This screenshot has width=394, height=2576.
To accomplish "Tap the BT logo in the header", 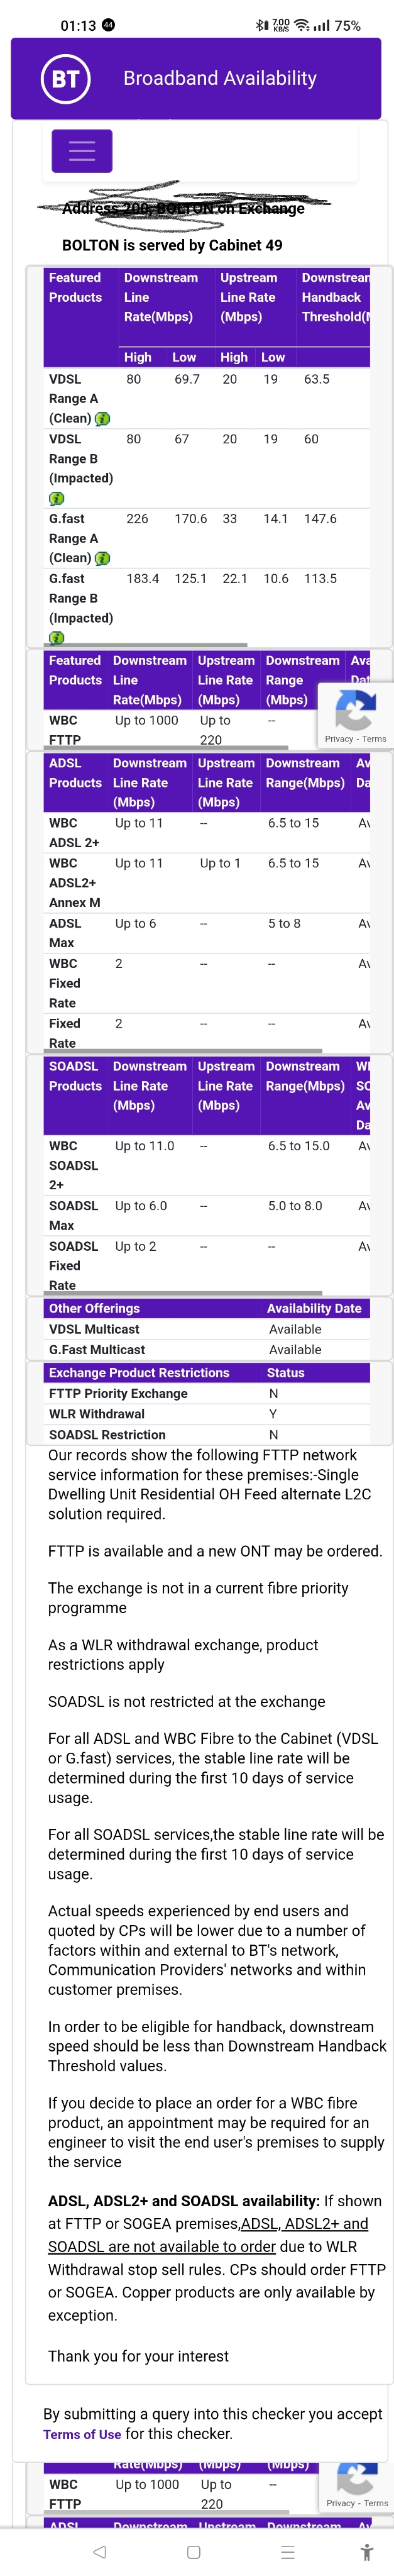I will (65, 79).
